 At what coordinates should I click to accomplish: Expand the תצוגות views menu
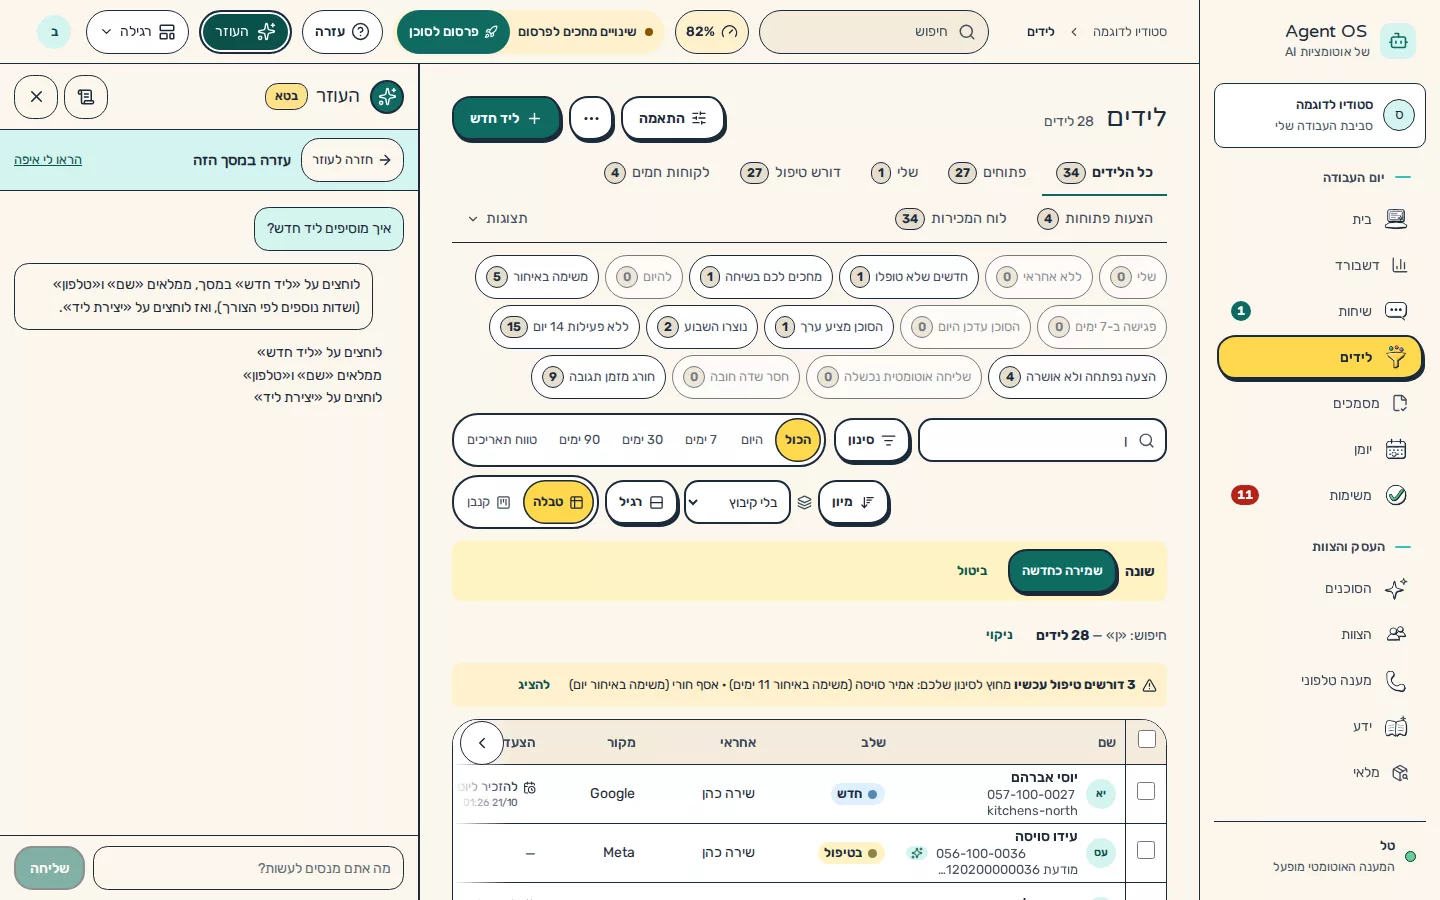coord(497,218)
